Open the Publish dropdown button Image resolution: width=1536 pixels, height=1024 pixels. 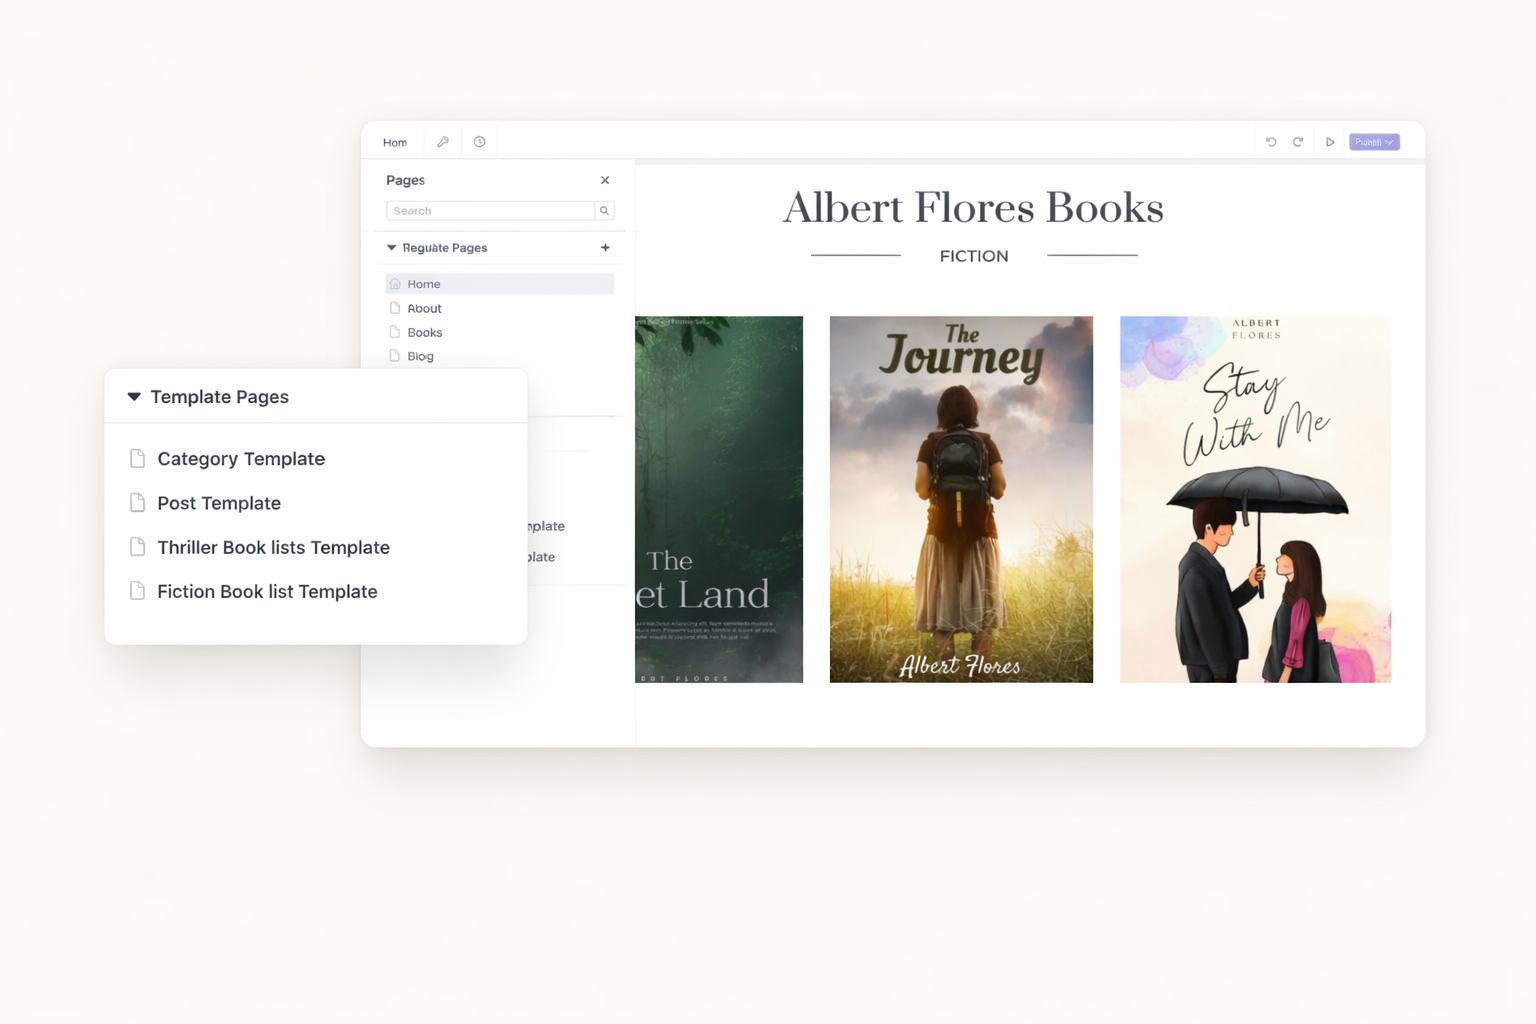[x=1374, y=142]
